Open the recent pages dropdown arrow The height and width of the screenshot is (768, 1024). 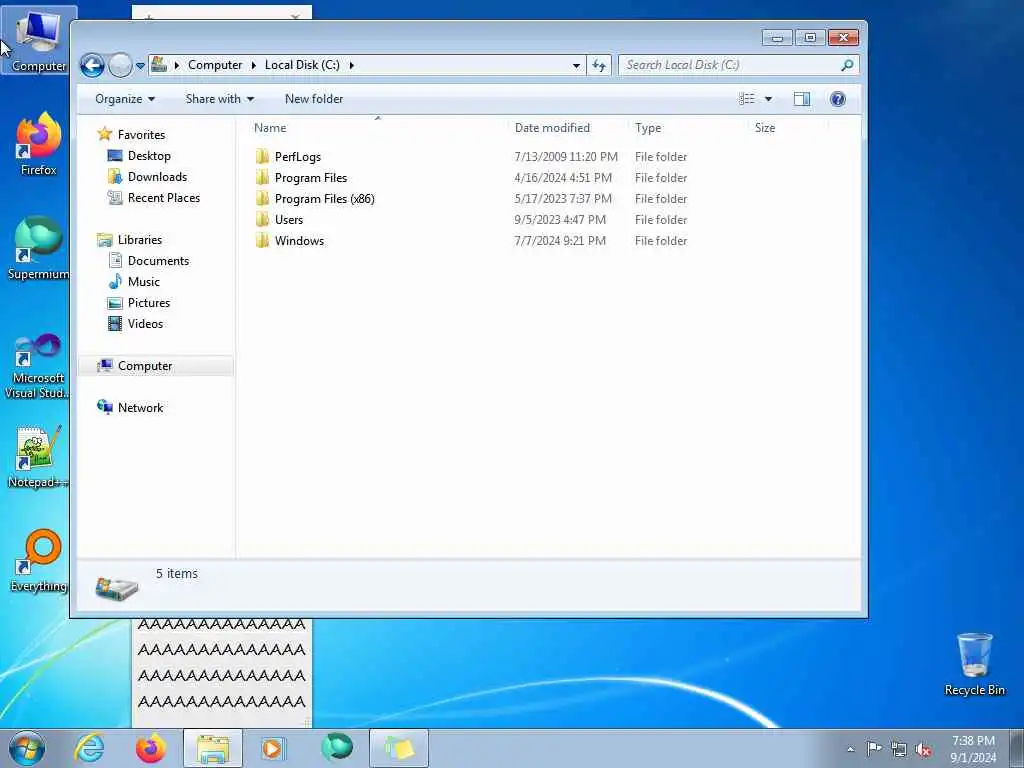140,65
